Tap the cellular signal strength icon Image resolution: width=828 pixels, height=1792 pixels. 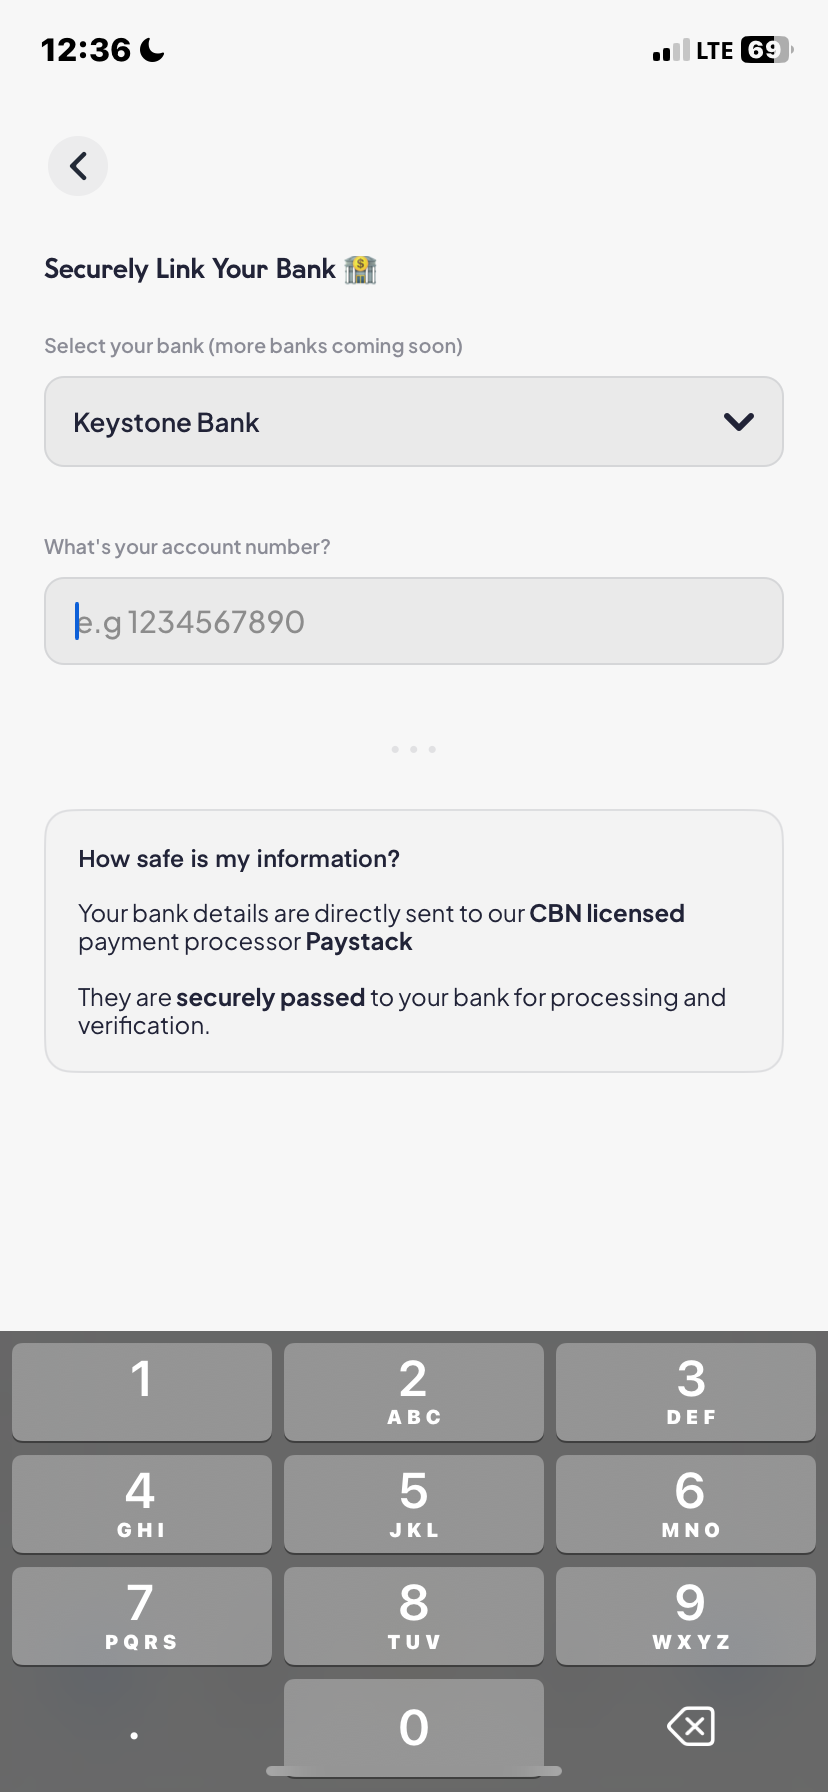click(671, 51)
